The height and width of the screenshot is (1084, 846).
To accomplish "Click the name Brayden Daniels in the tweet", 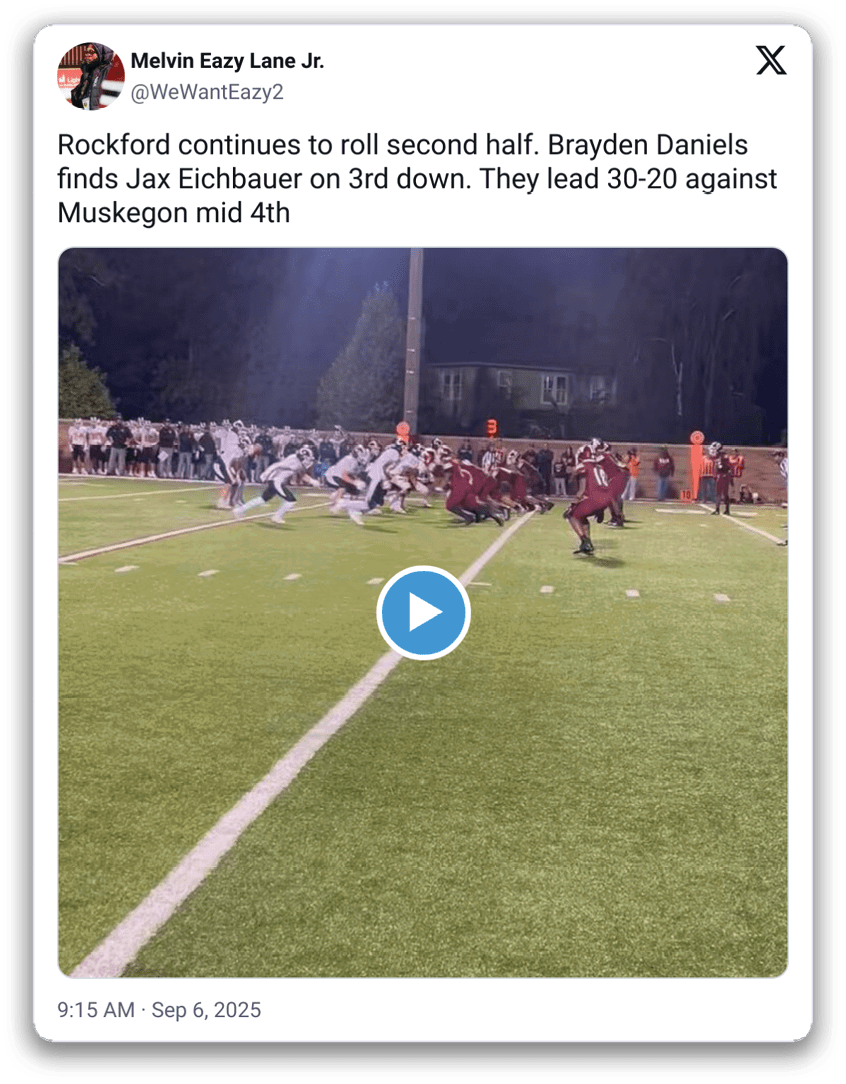I will (648, 145).
